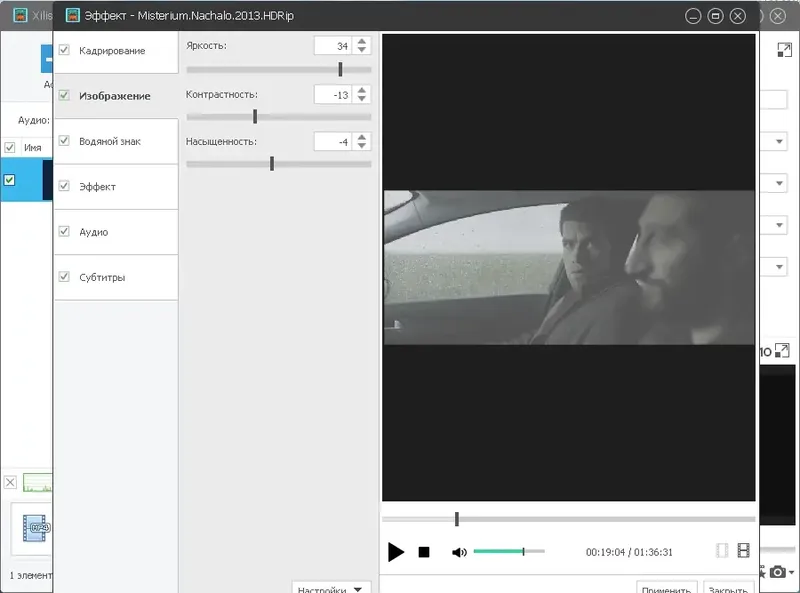Click the Контрастность slider handle
This screenshot has height=593, width=800.
tap(255, 116)
